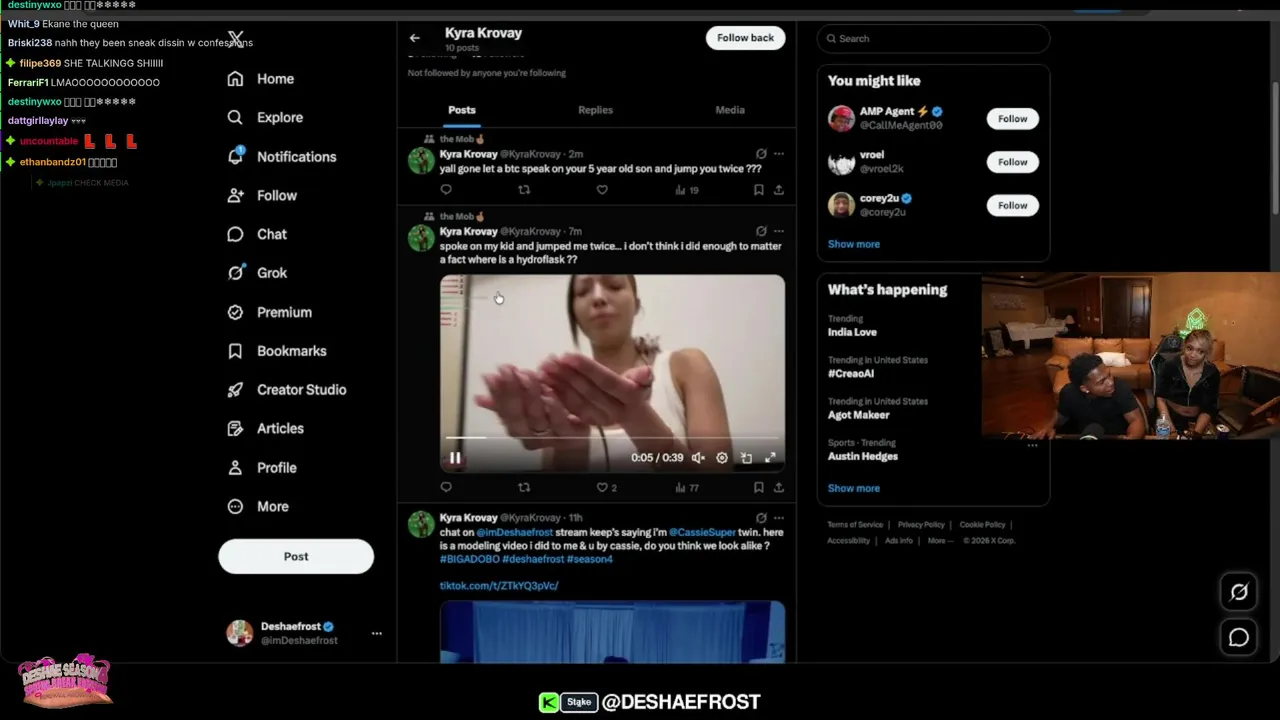Click the Follow people icon in sidebar
The image size is (1280, 720).
235,196
